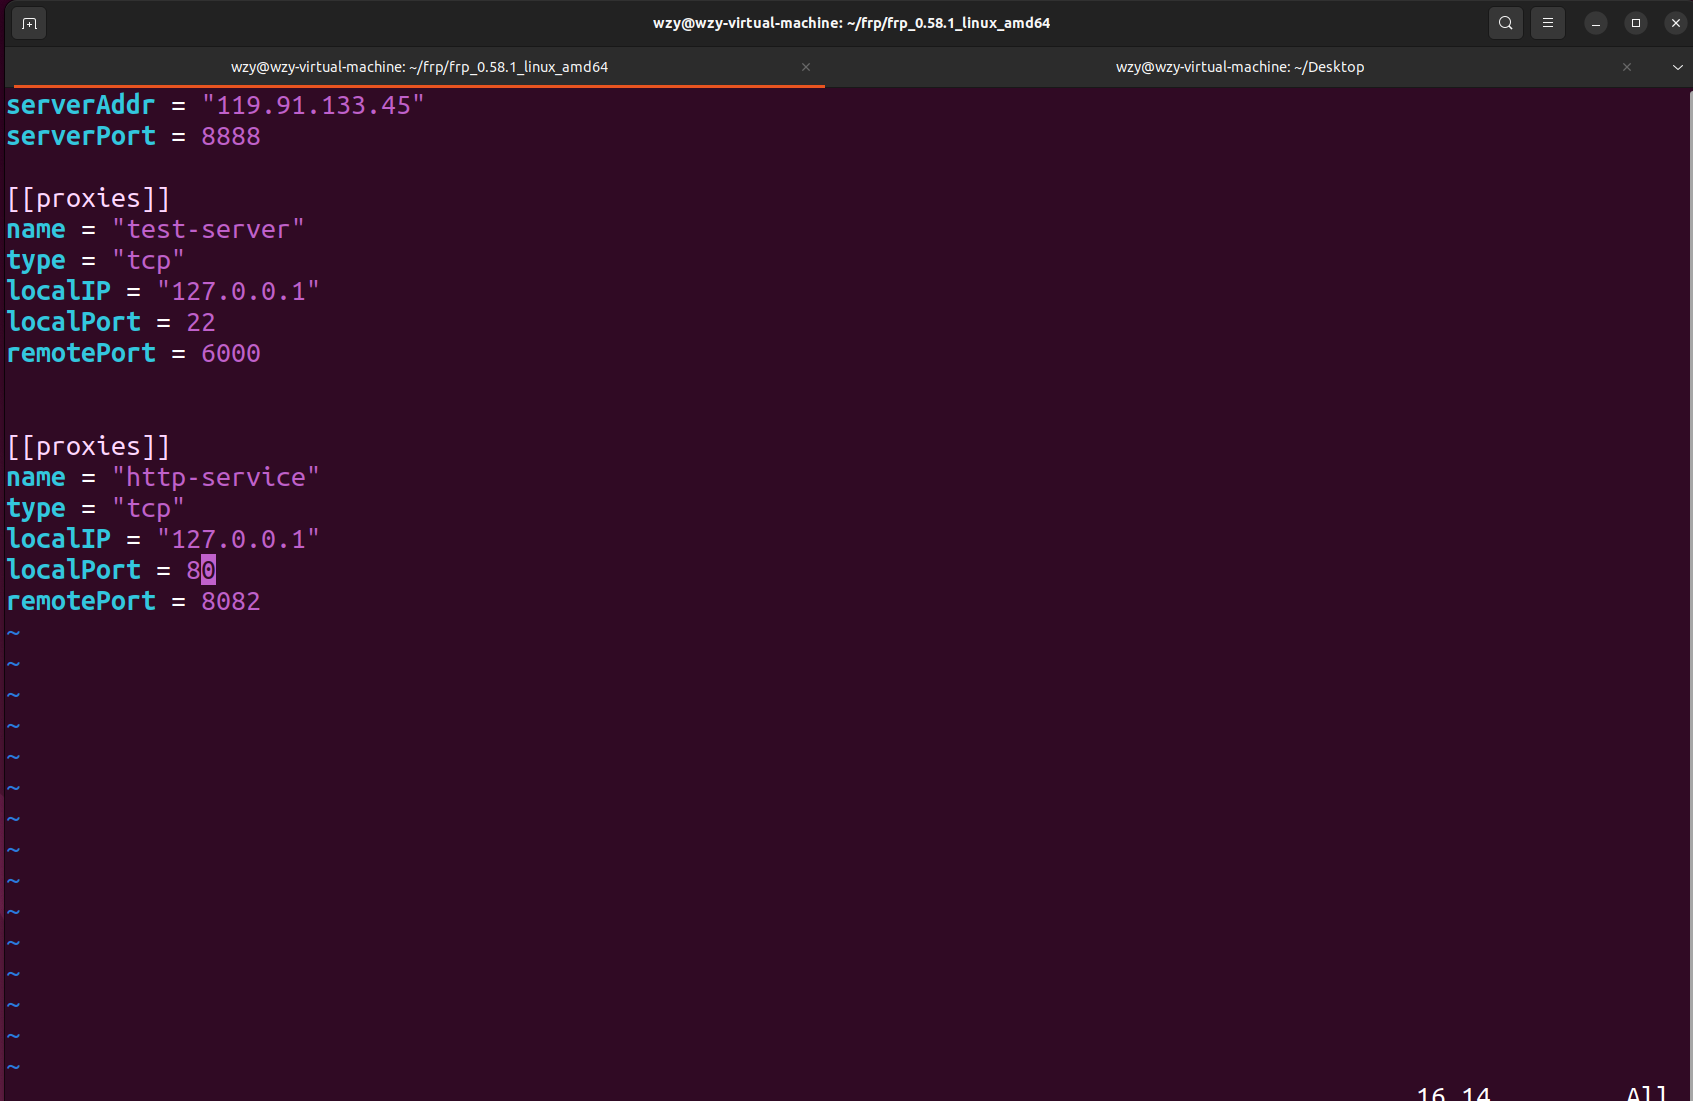Image resolution: width=1693 pixels, height=1101 pixels.
Task: Close the ~/Desktop terminal tab
Action: click(x=1627, y=67)
